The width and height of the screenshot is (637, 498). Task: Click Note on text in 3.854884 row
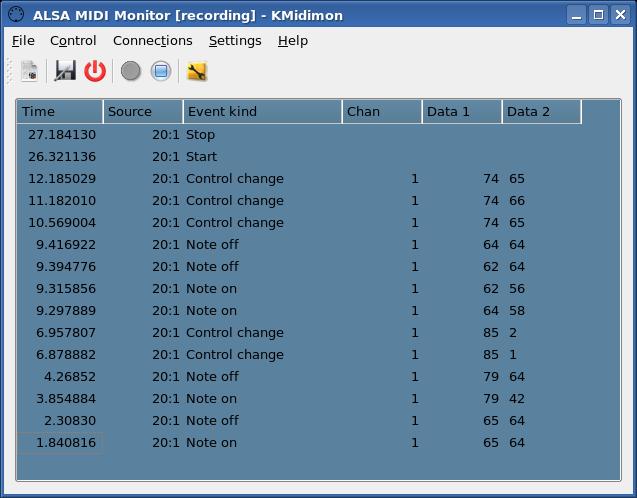211,398
